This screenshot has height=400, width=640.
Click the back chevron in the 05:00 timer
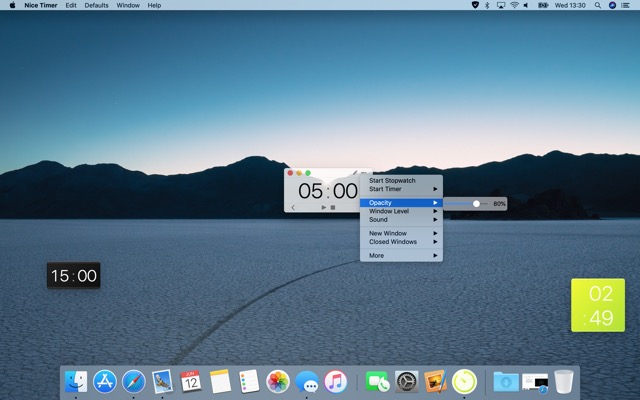pos(293,208)
